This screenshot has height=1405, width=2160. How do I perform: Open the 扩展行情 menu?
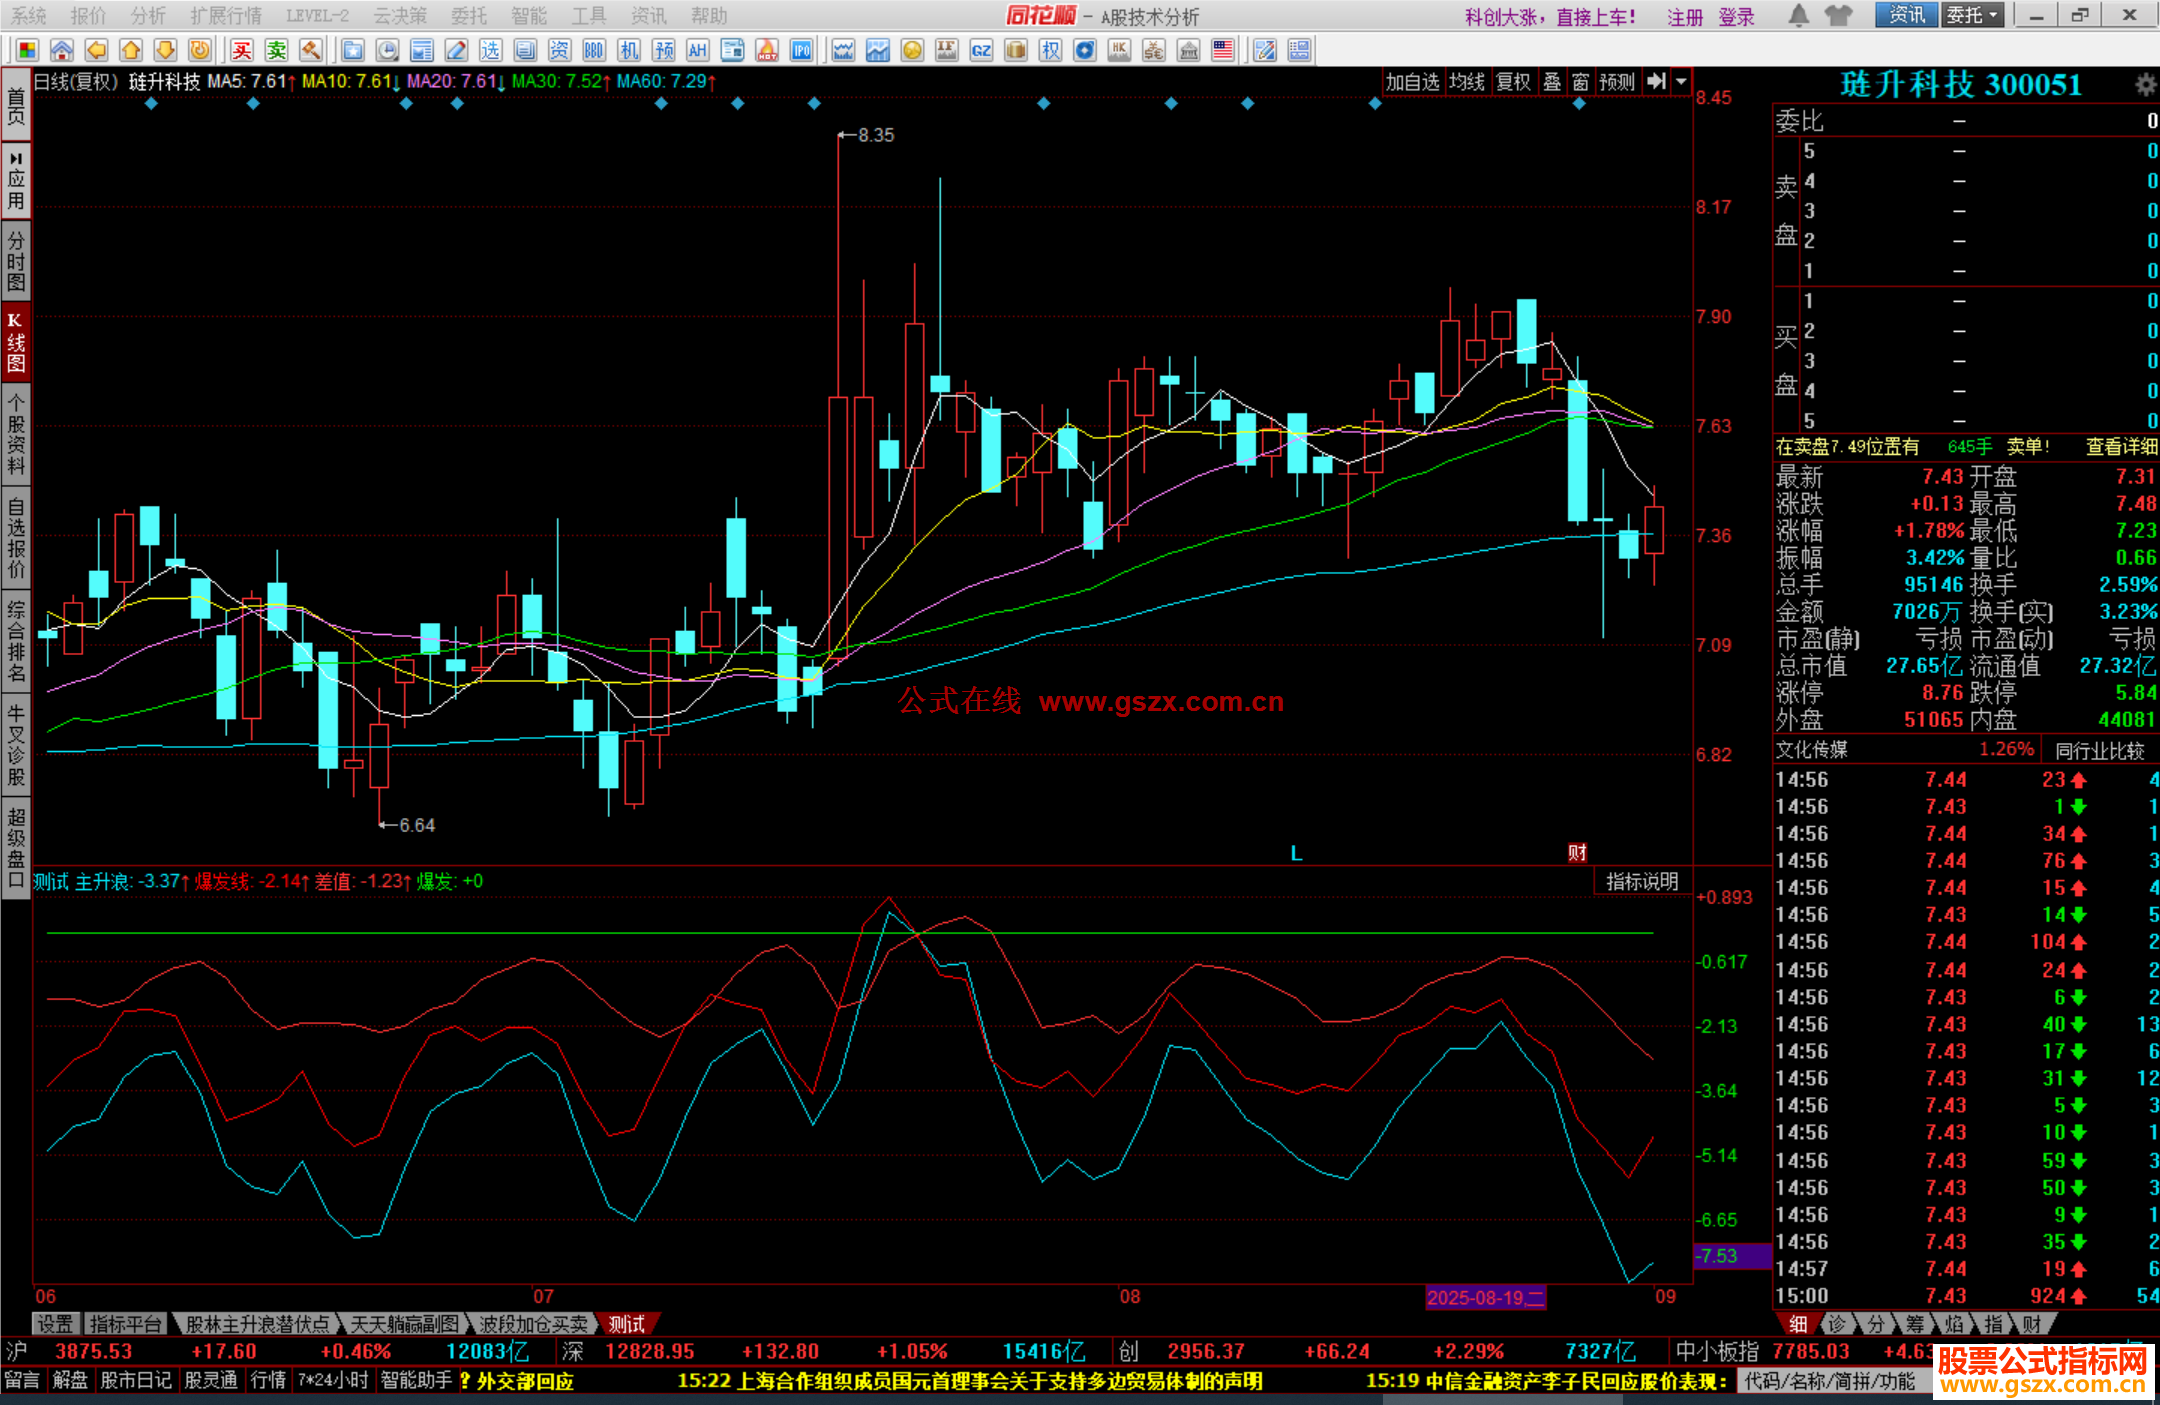(x=226, y=16)
